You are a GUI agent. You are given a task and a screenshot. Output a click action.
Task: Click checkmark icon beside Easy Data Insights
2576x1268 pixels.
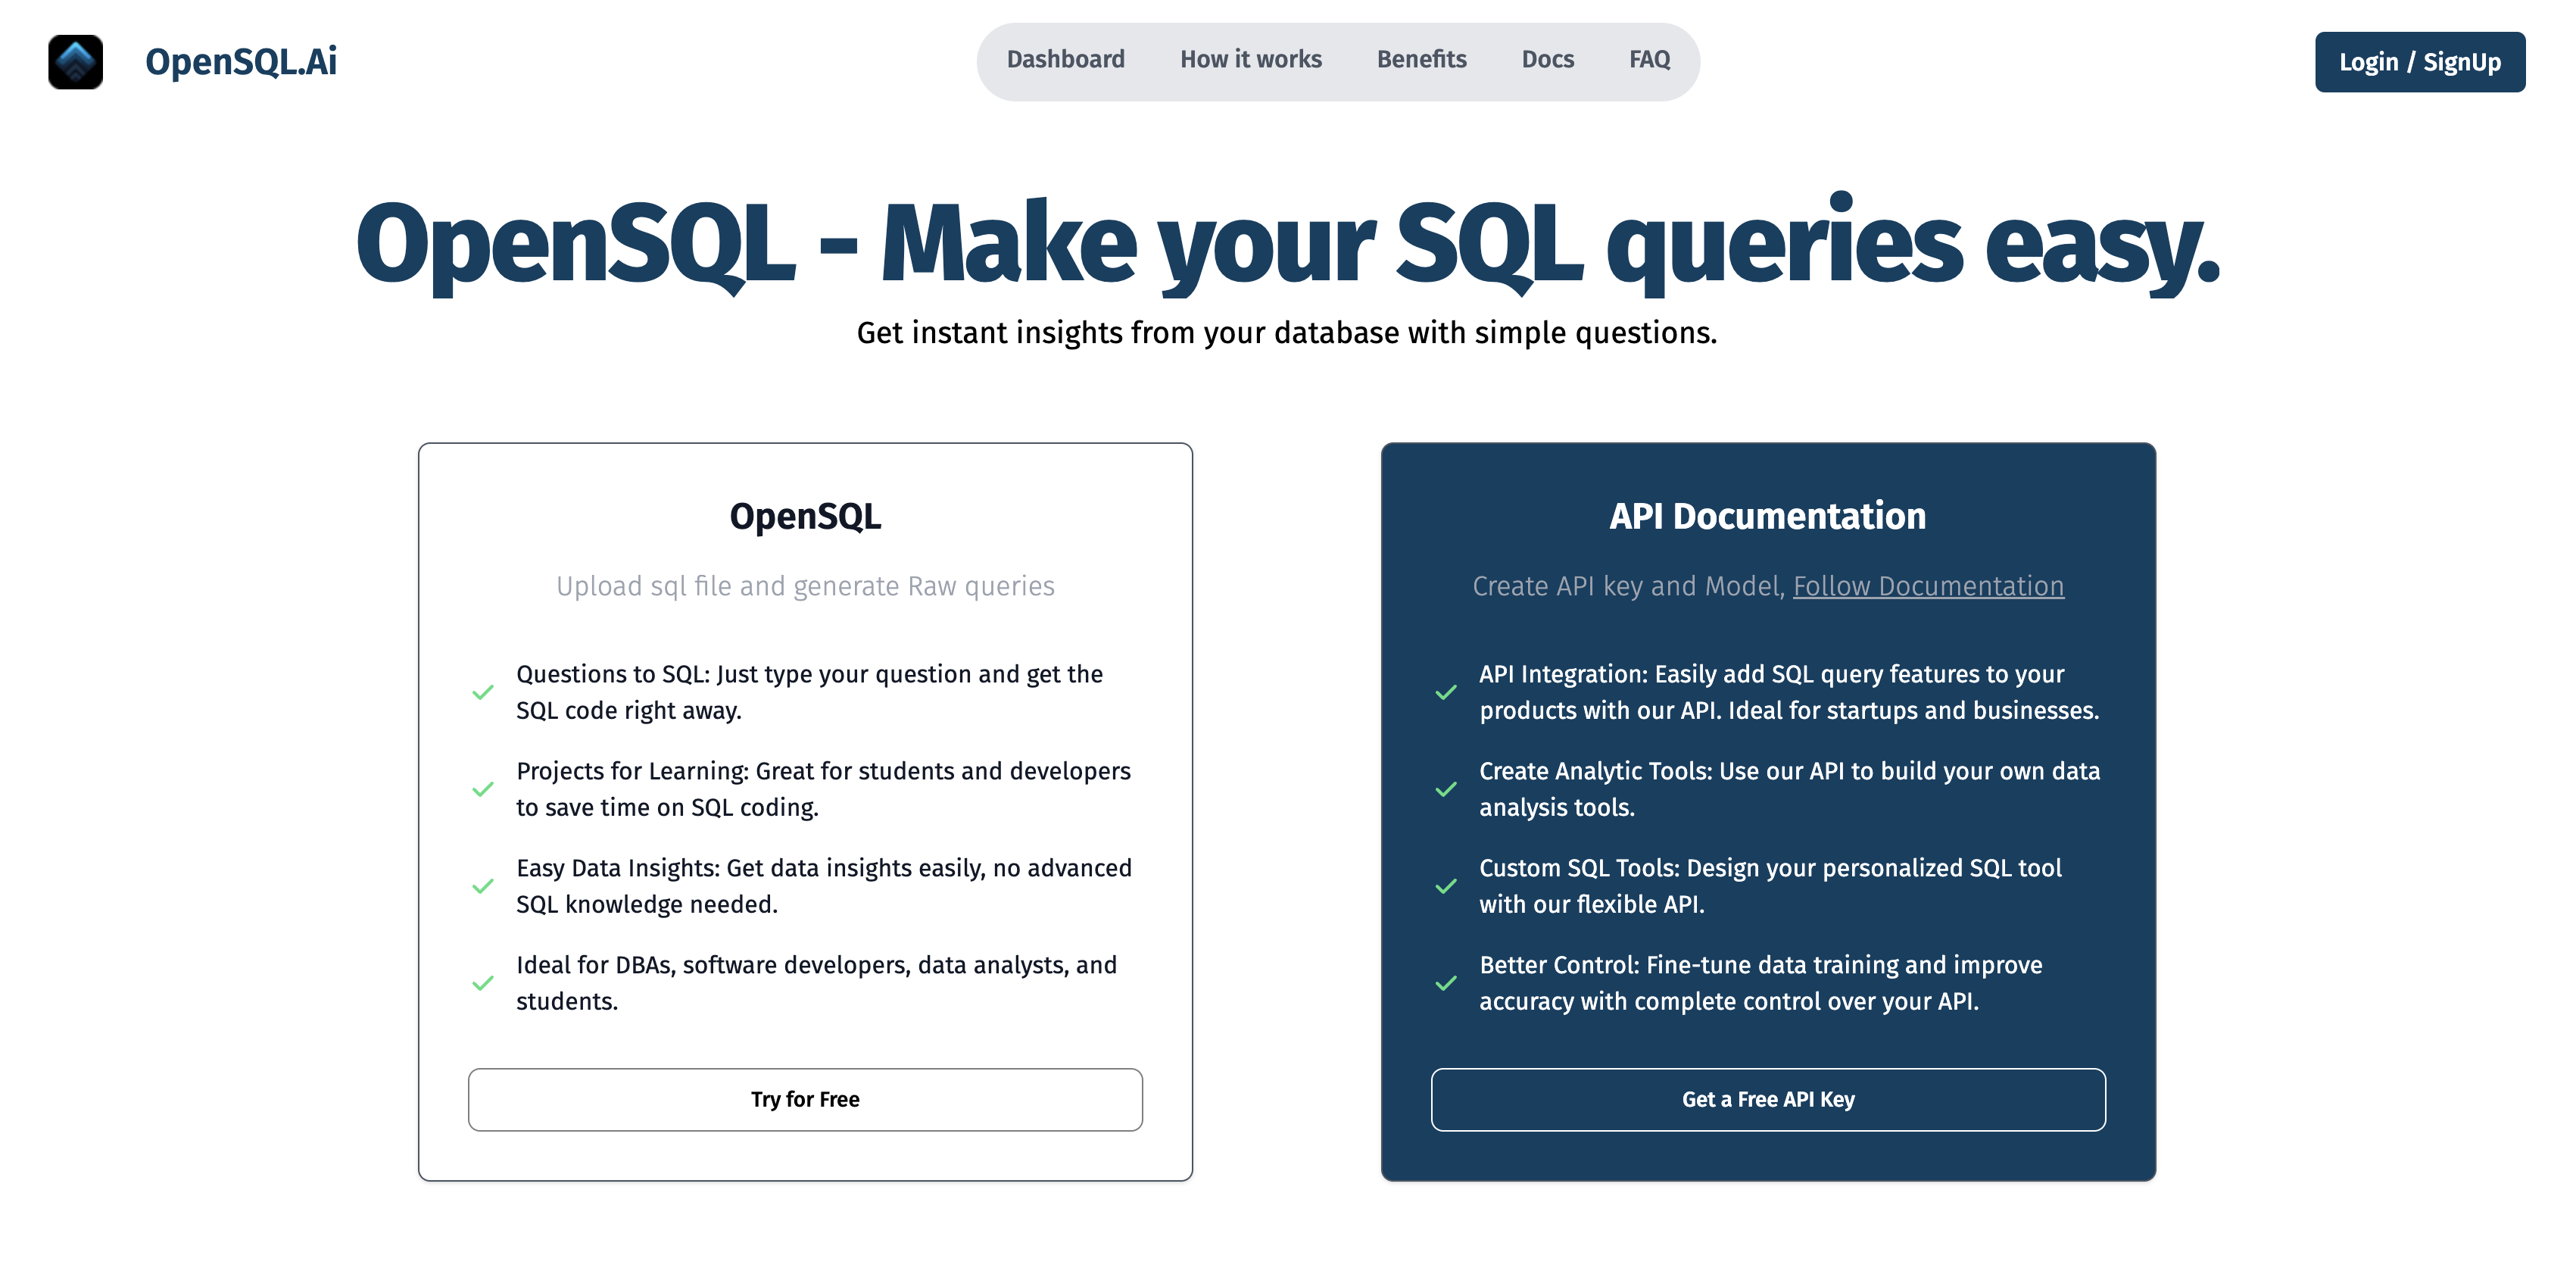point(483,886)
